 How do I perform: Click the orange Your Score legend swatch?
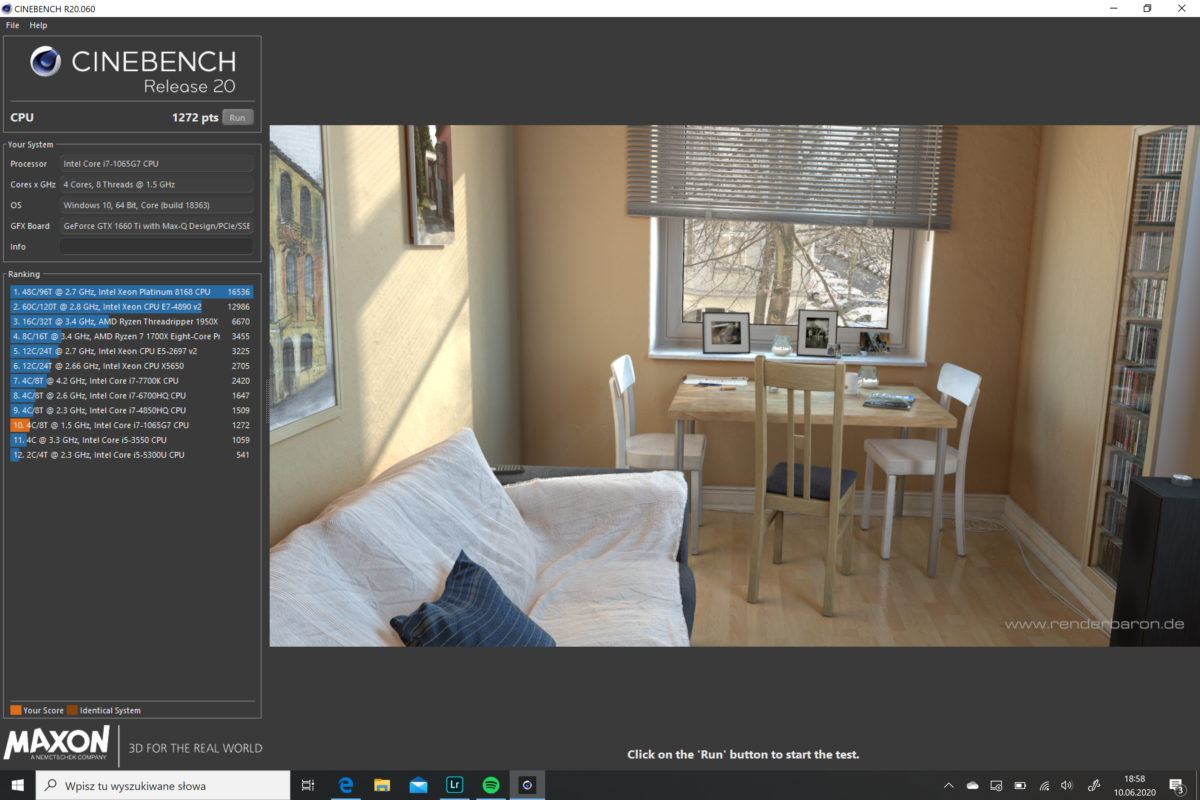(15, 710)
